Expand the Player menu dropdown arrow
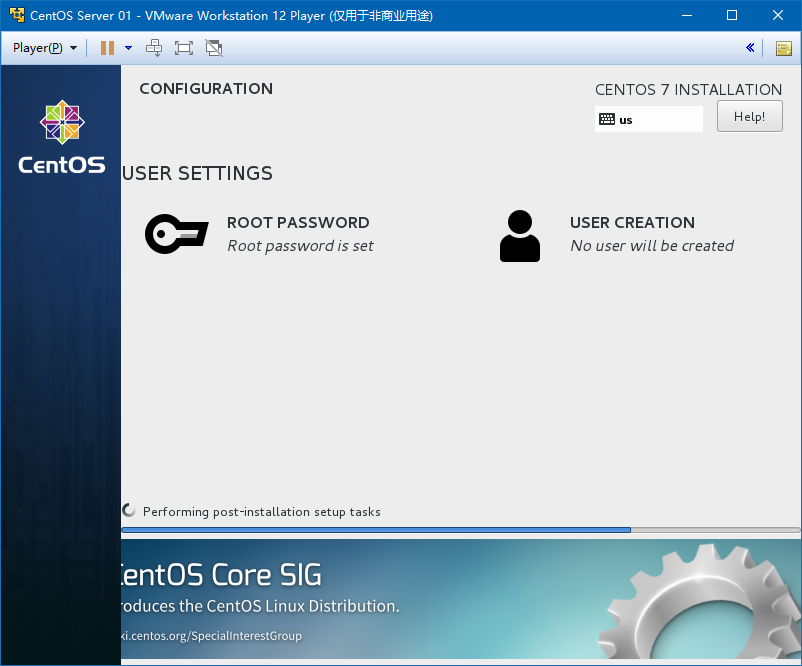This screenshot has height=666, width=802. [73, 47]
